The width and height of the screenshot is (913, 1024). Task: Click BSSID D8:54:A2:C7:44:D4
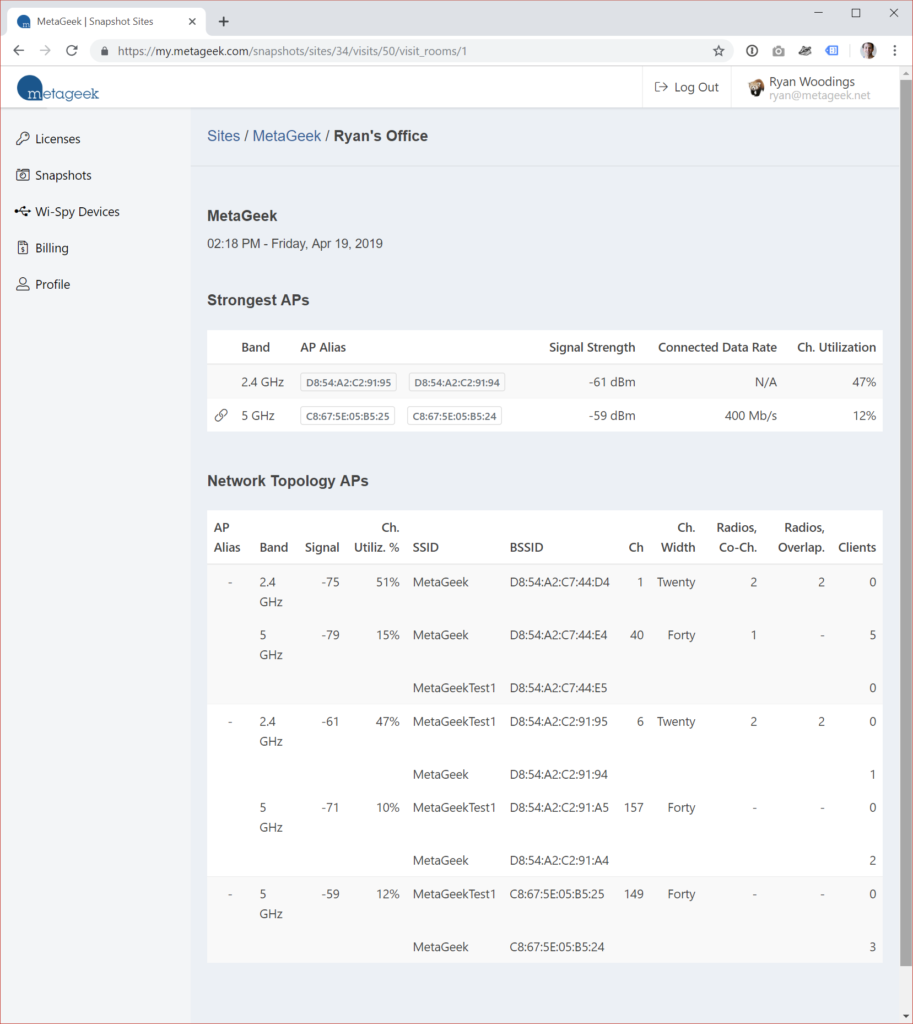pyautogui.click(x=560, y=582)
